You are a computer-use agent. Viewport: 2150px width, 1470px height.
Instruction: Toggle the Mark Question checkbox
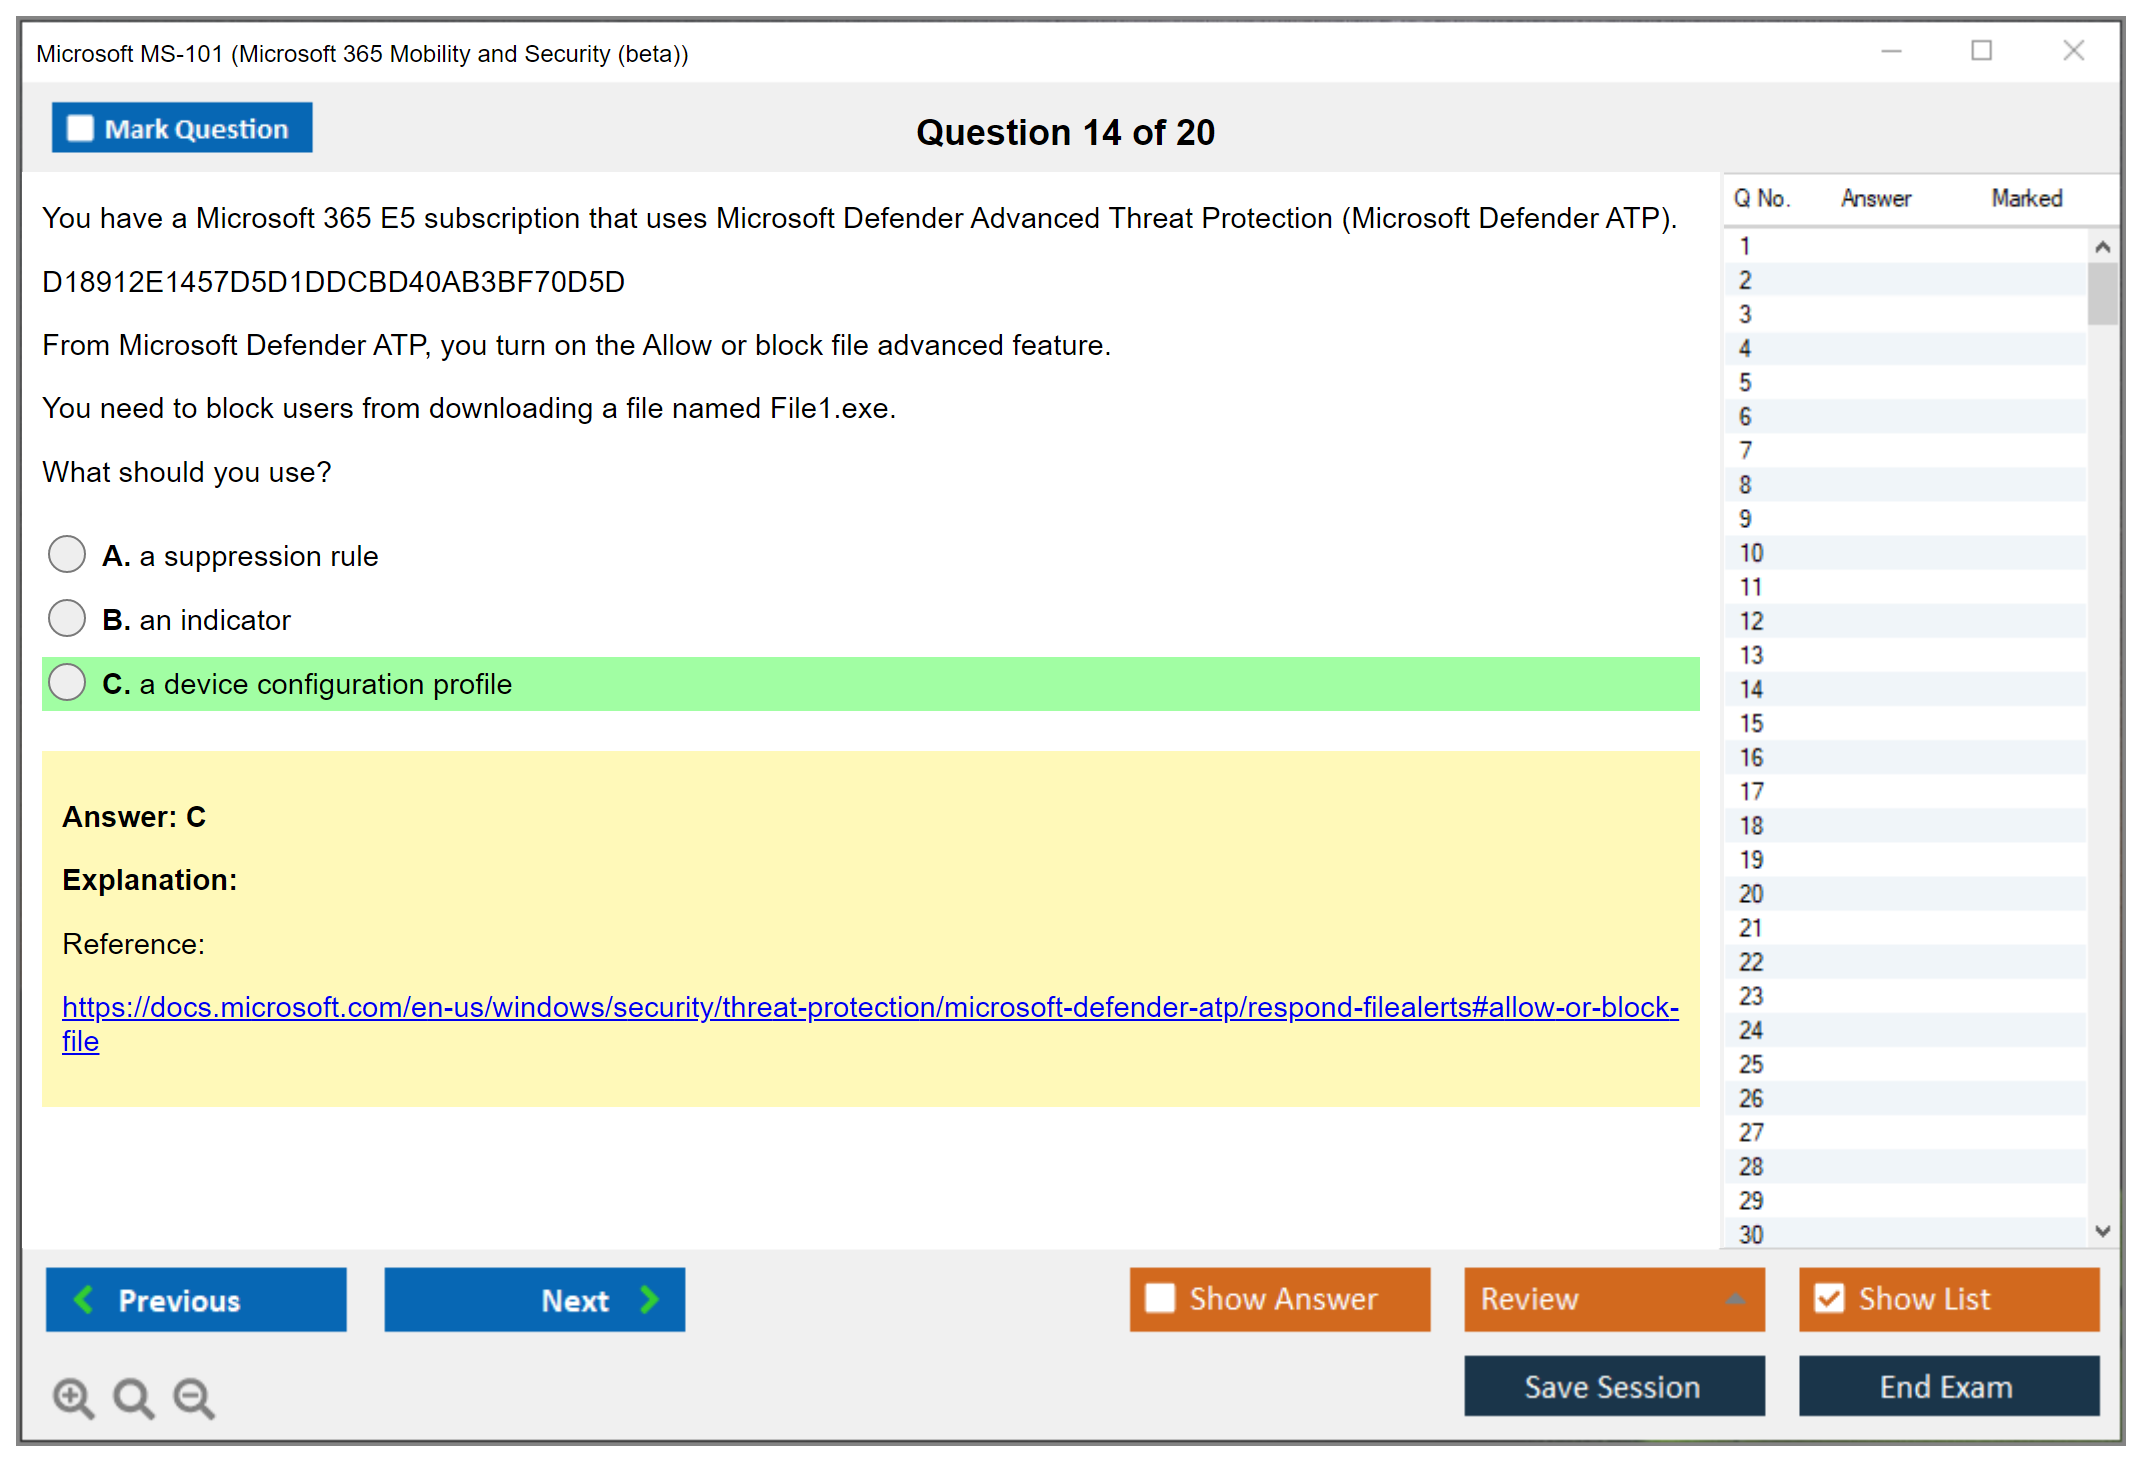click(80, 128)
